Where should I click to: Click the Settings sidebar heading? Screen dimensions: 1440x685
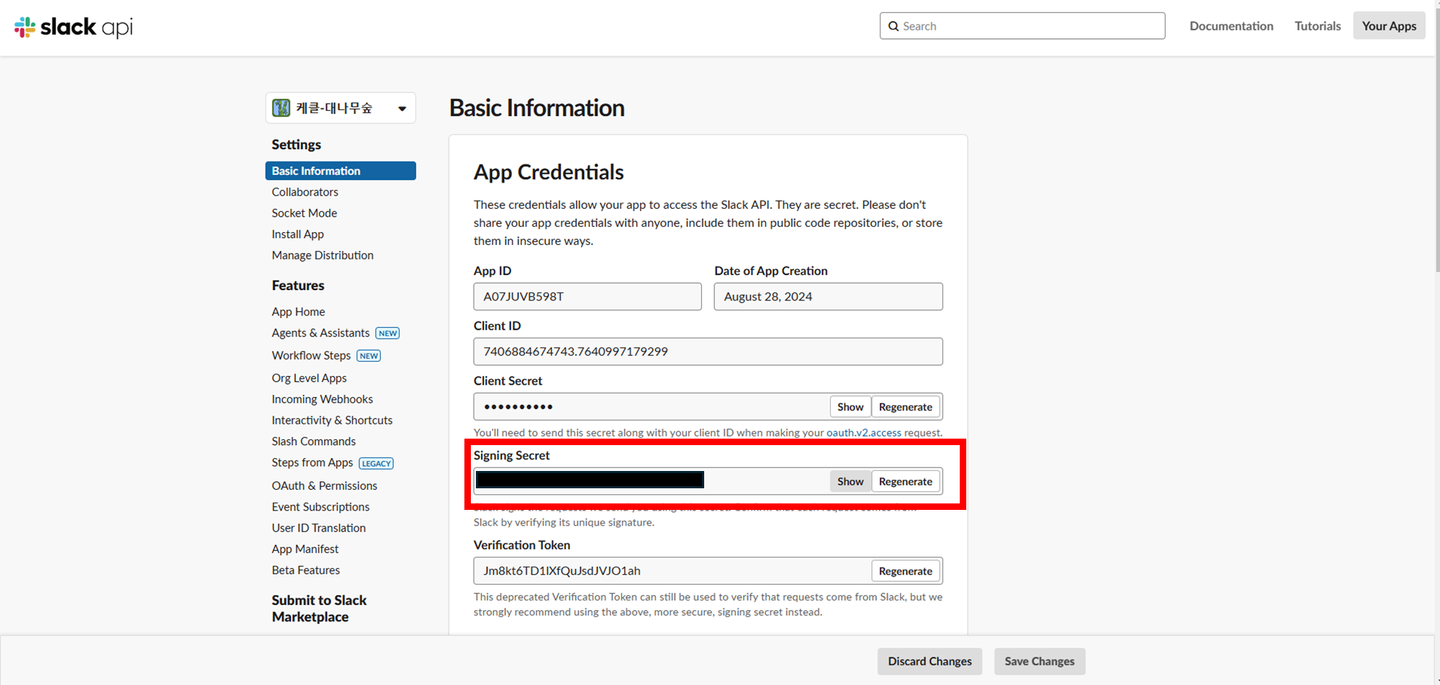coord(296,145)
